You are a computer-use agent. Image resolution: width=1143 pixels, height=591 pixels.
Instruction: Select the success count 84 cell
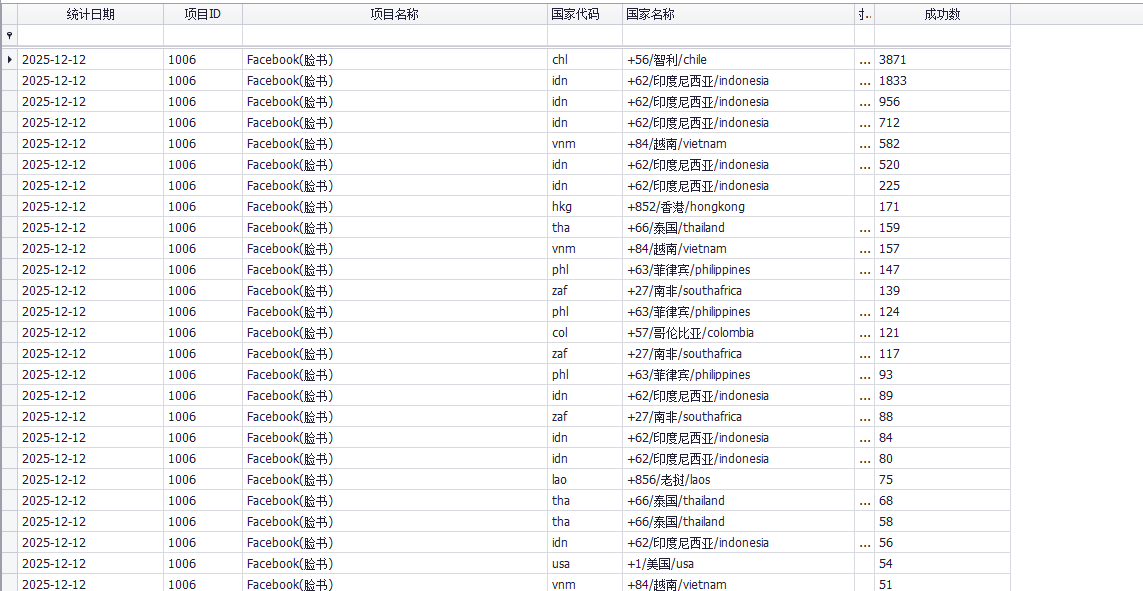(x=943, y=437)
